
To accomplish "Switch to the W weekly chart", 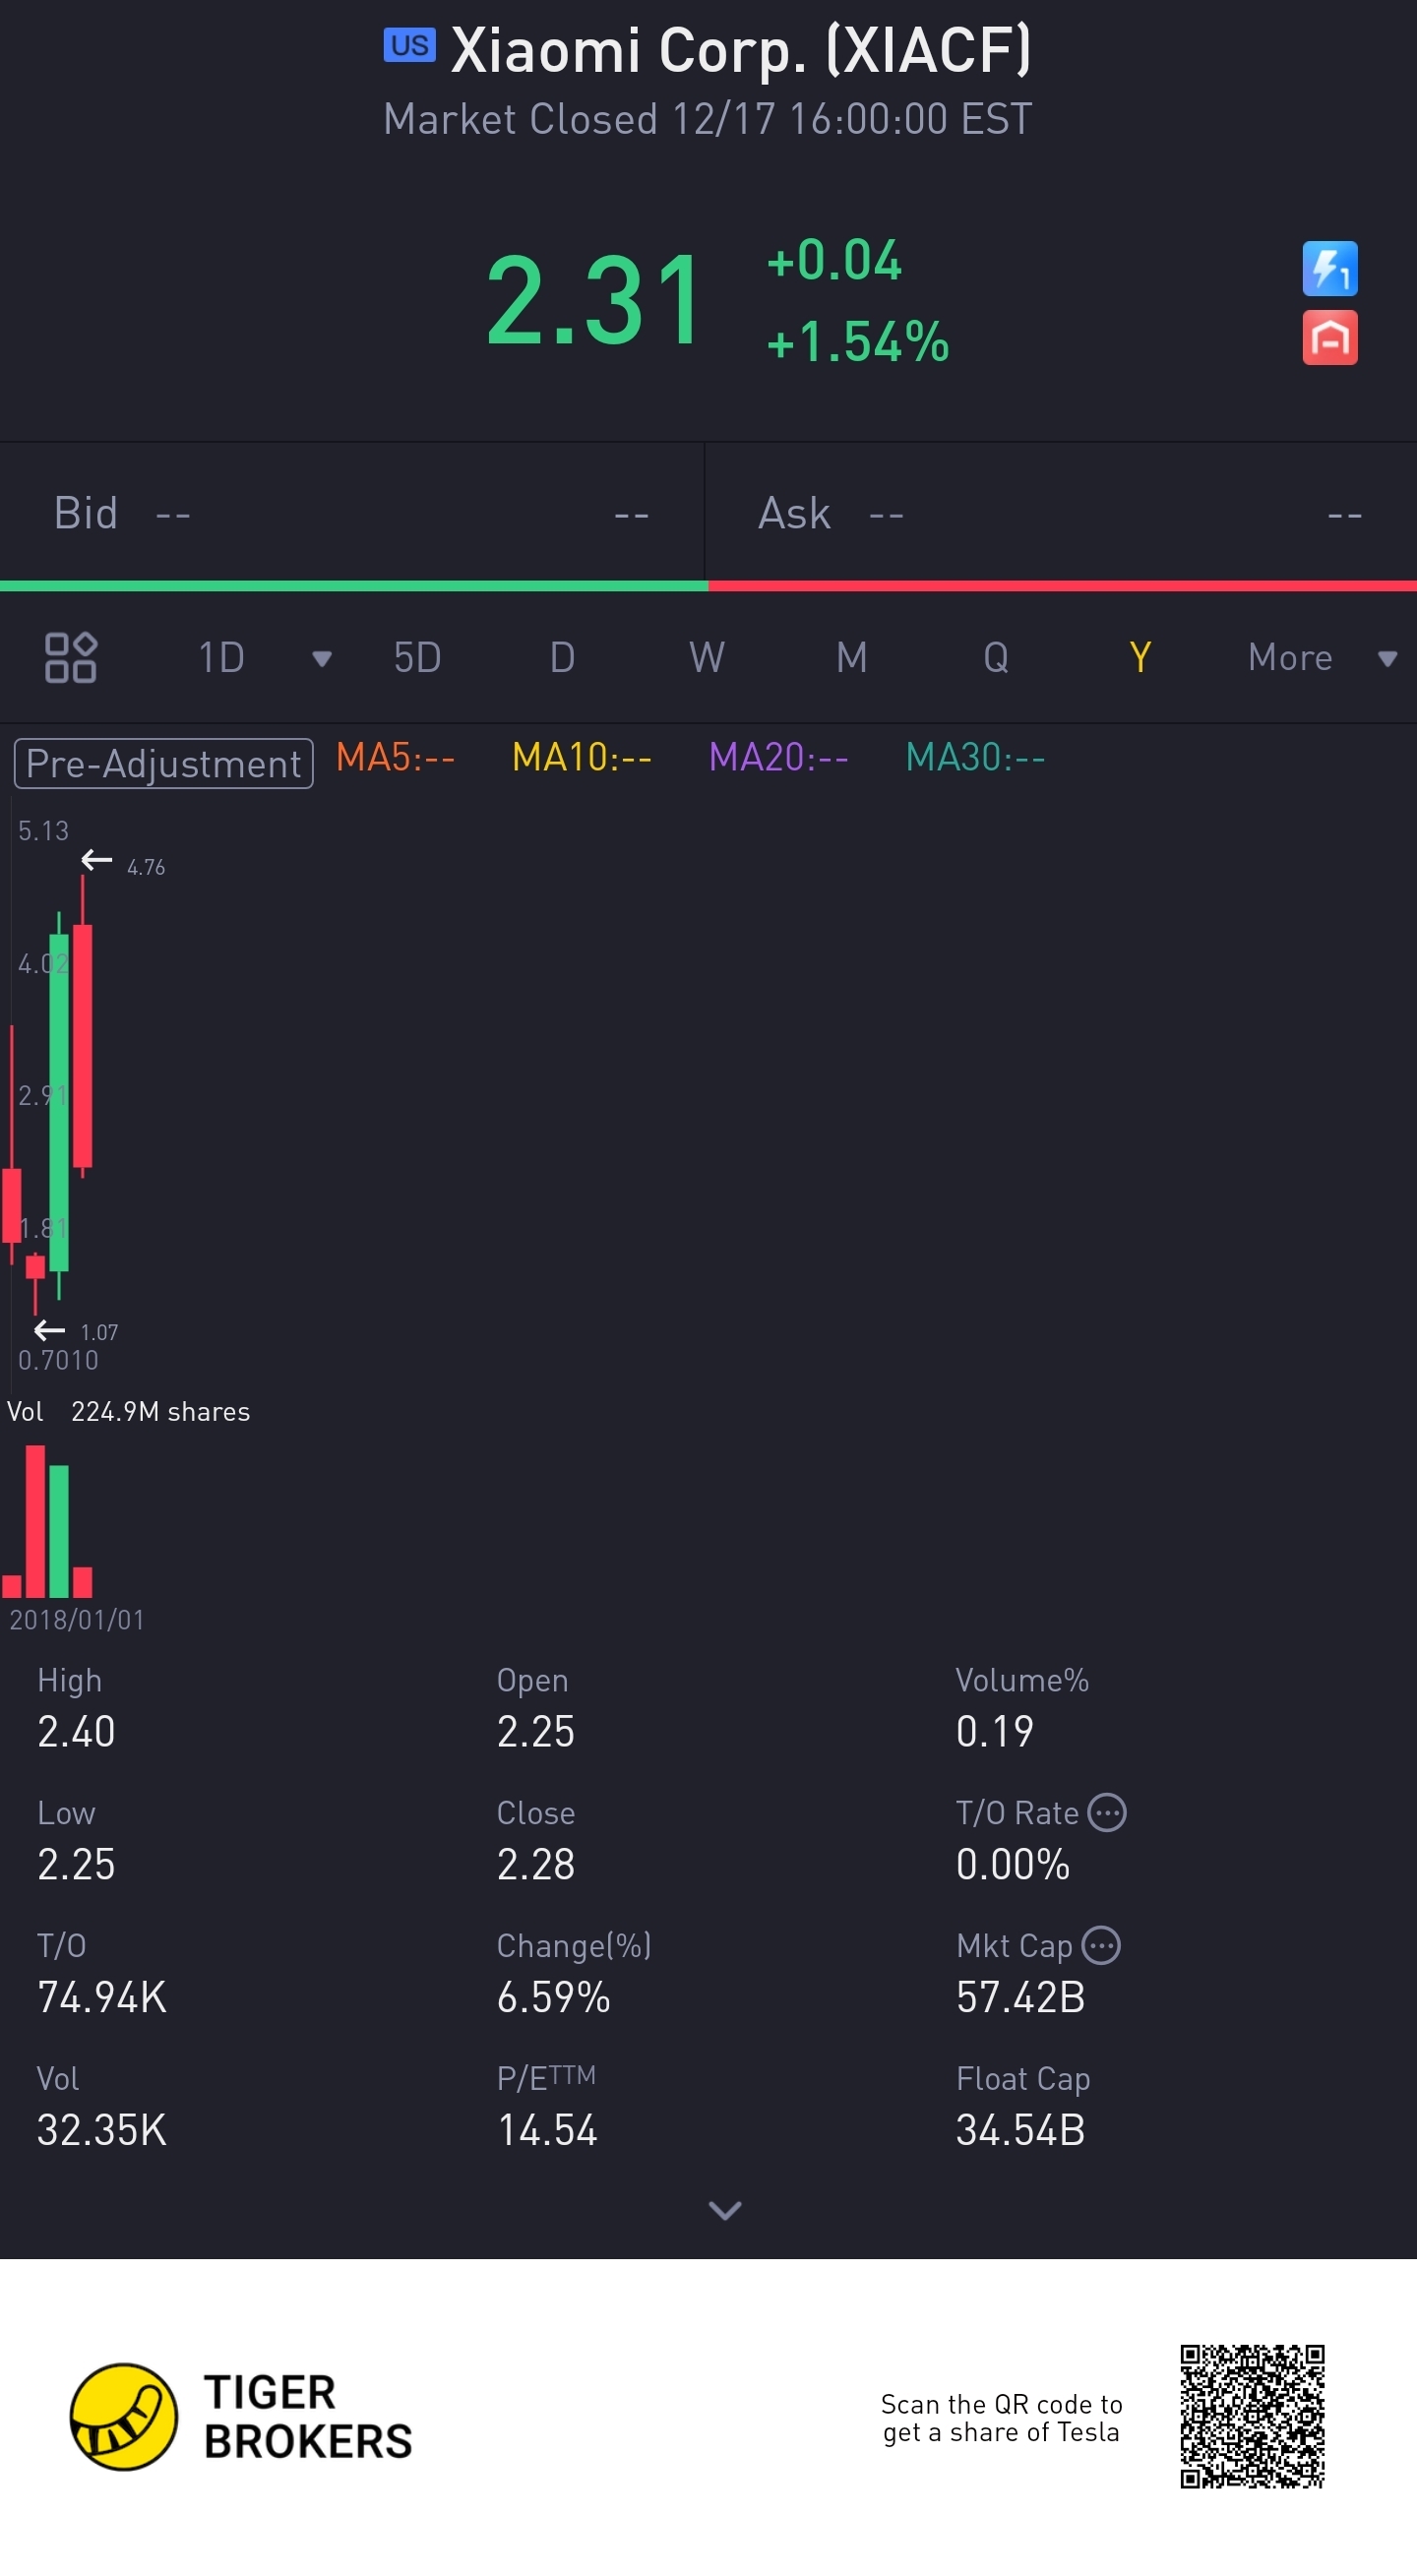I will pos(706,658).
